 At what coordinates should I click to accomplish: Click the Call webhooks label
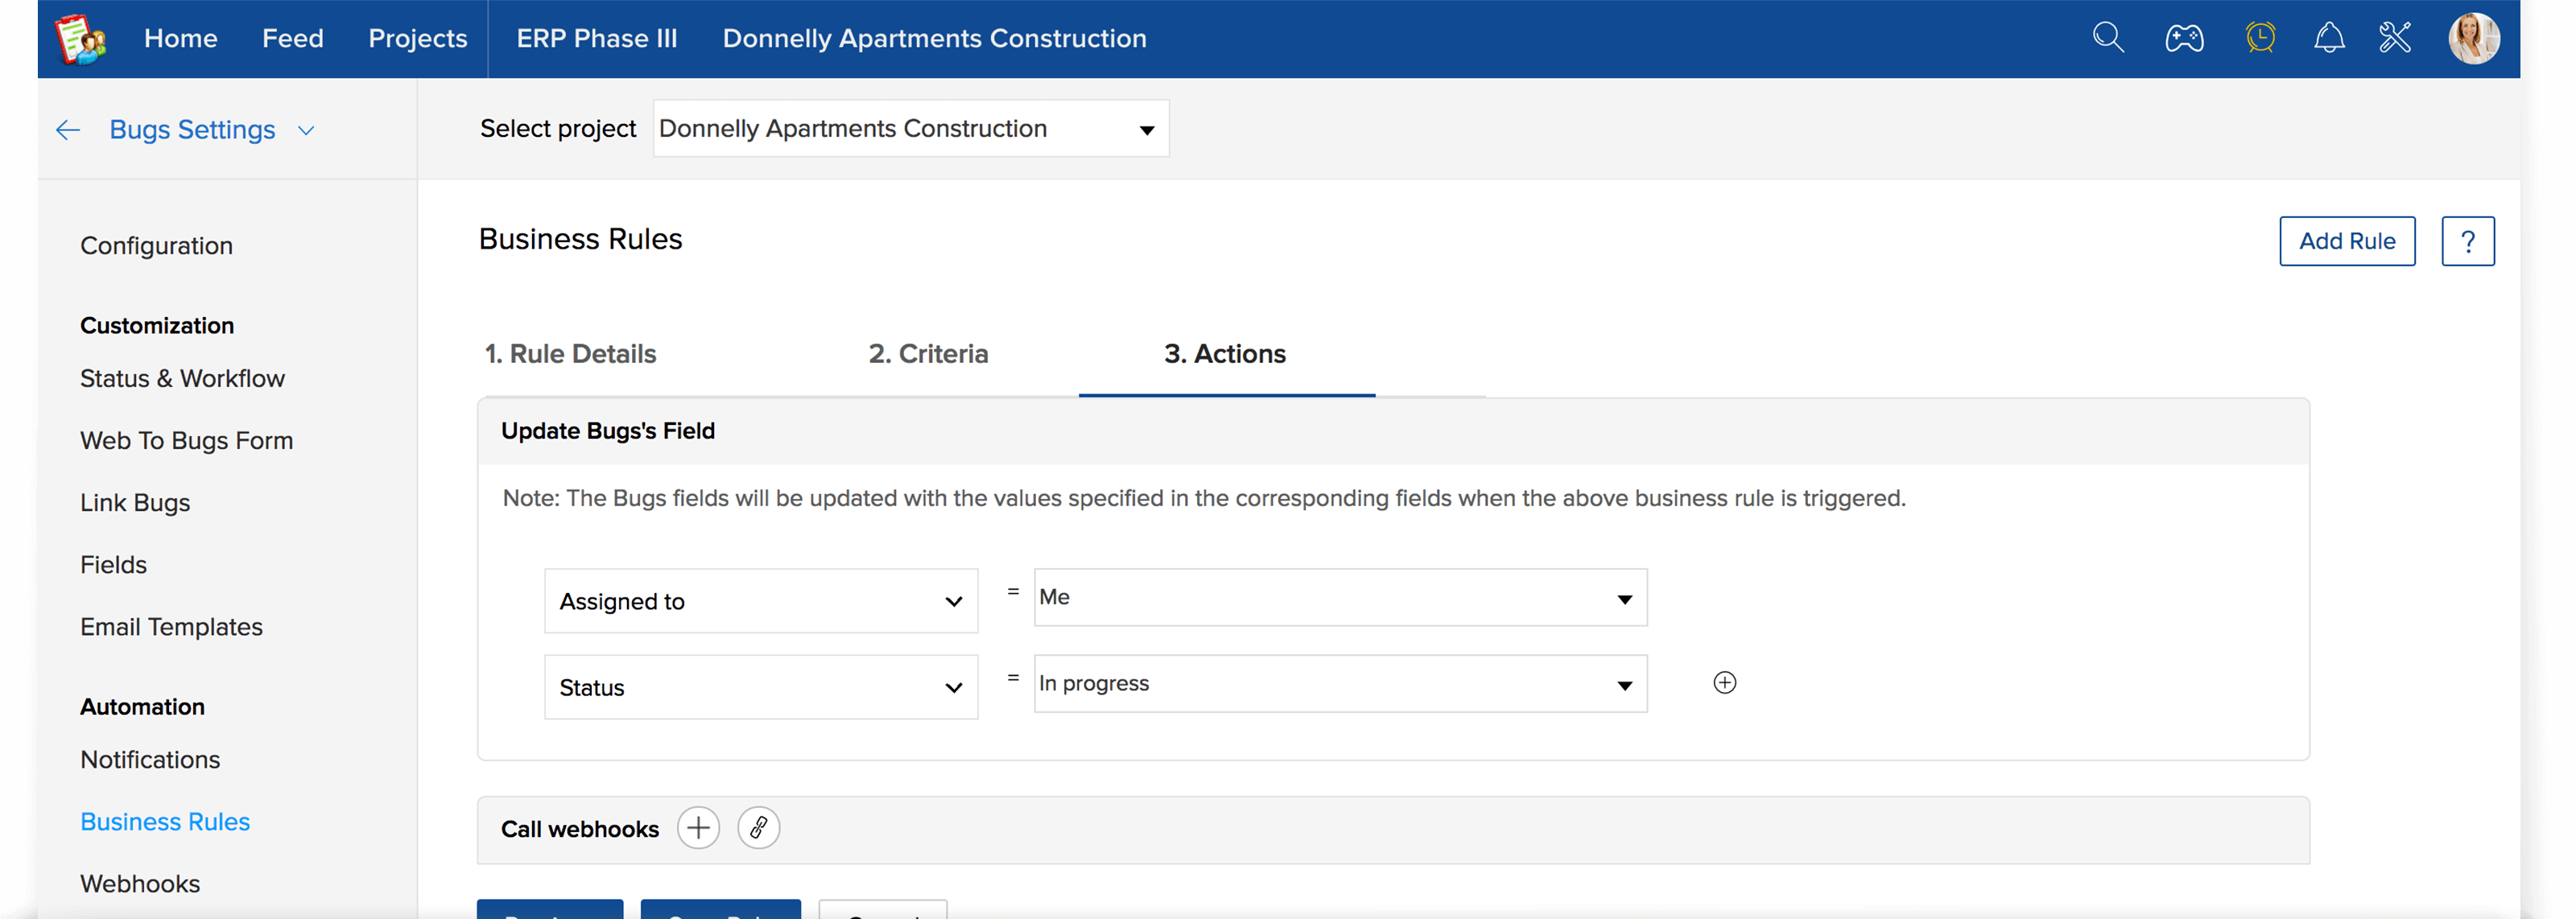click(580, 829)
